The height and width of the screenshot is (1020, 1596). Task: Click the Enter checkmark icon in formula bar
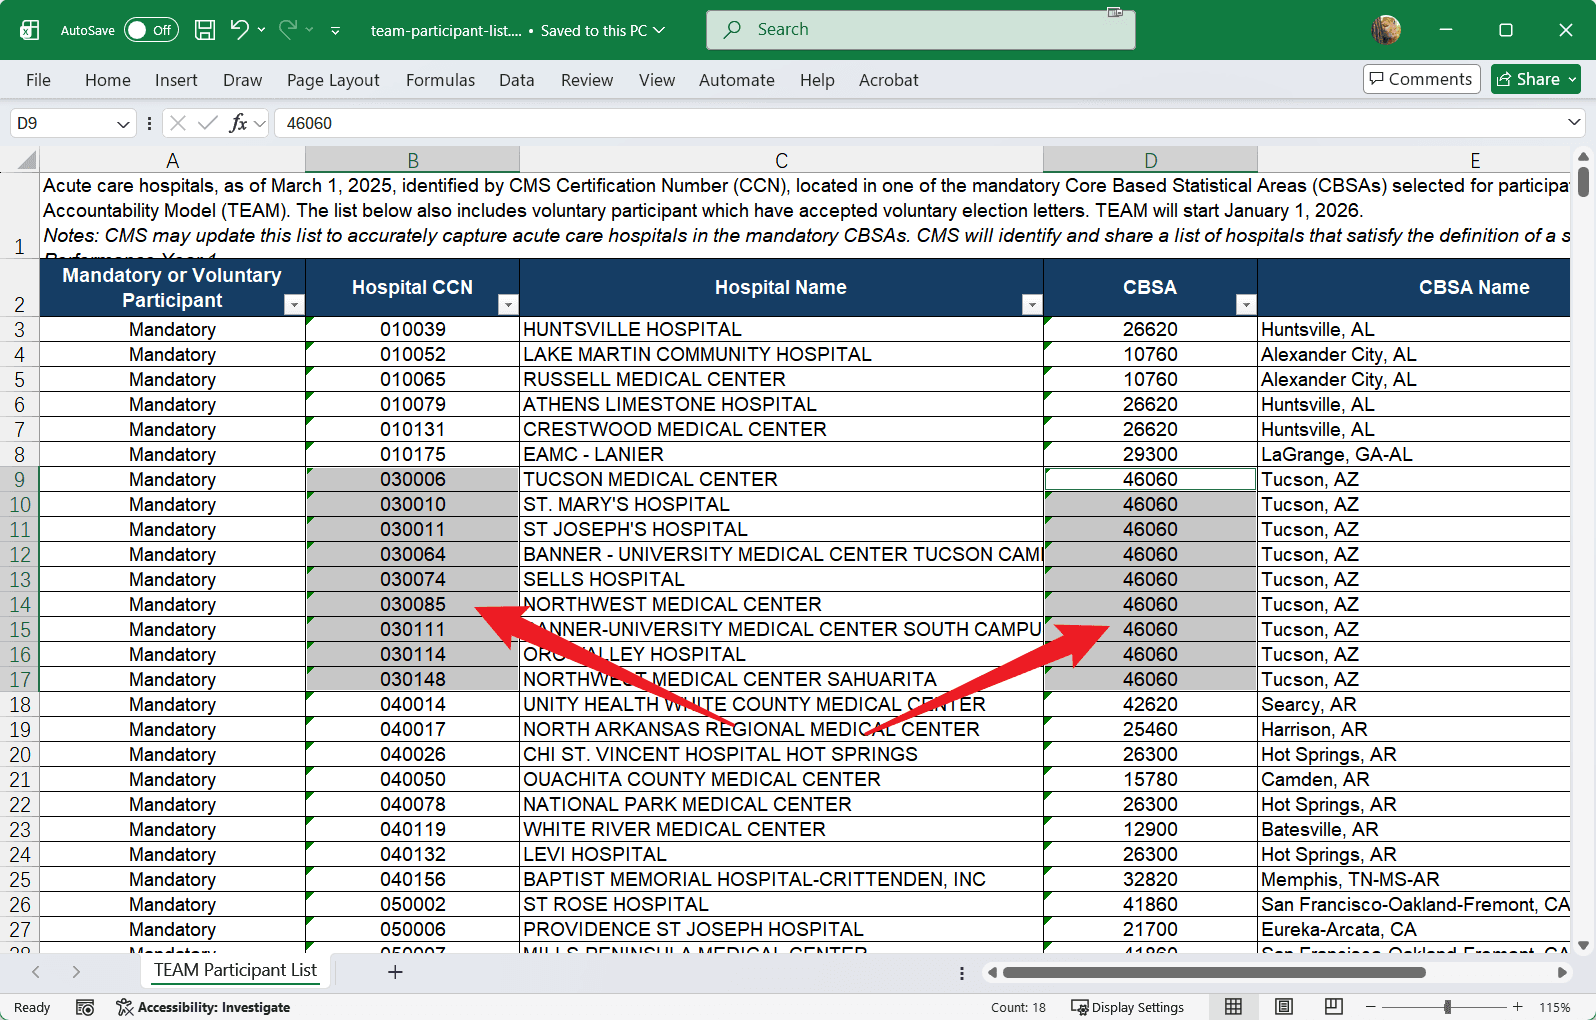(x=208, y=123)
